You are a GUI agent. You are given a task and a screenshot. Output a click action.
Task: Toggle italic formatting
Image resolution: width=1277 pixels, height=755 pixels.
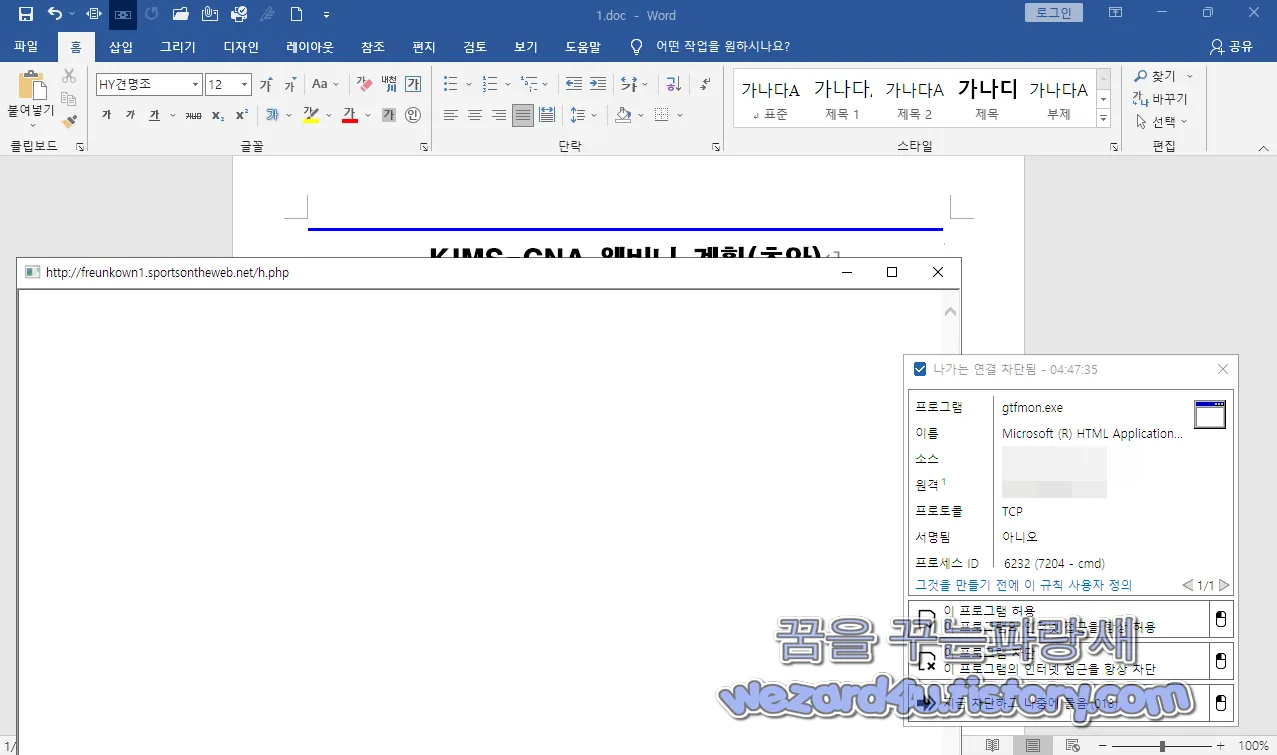tap(131, 116)
